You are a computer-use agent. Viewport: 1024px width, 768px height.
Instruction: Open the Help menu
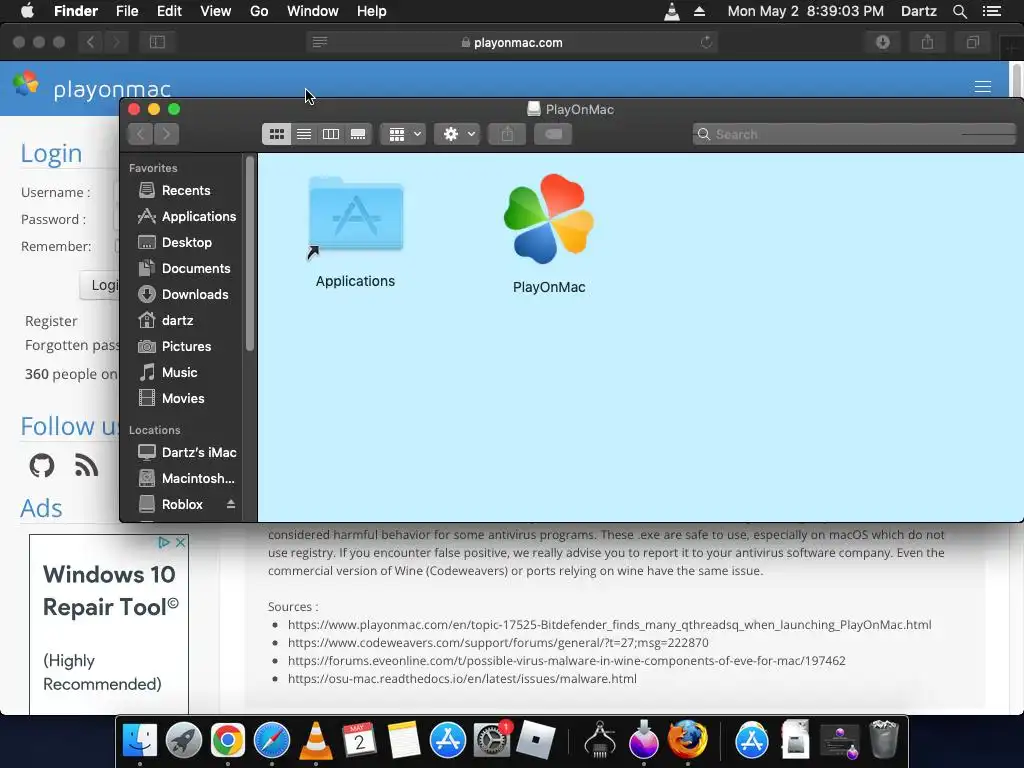point(372,11)
